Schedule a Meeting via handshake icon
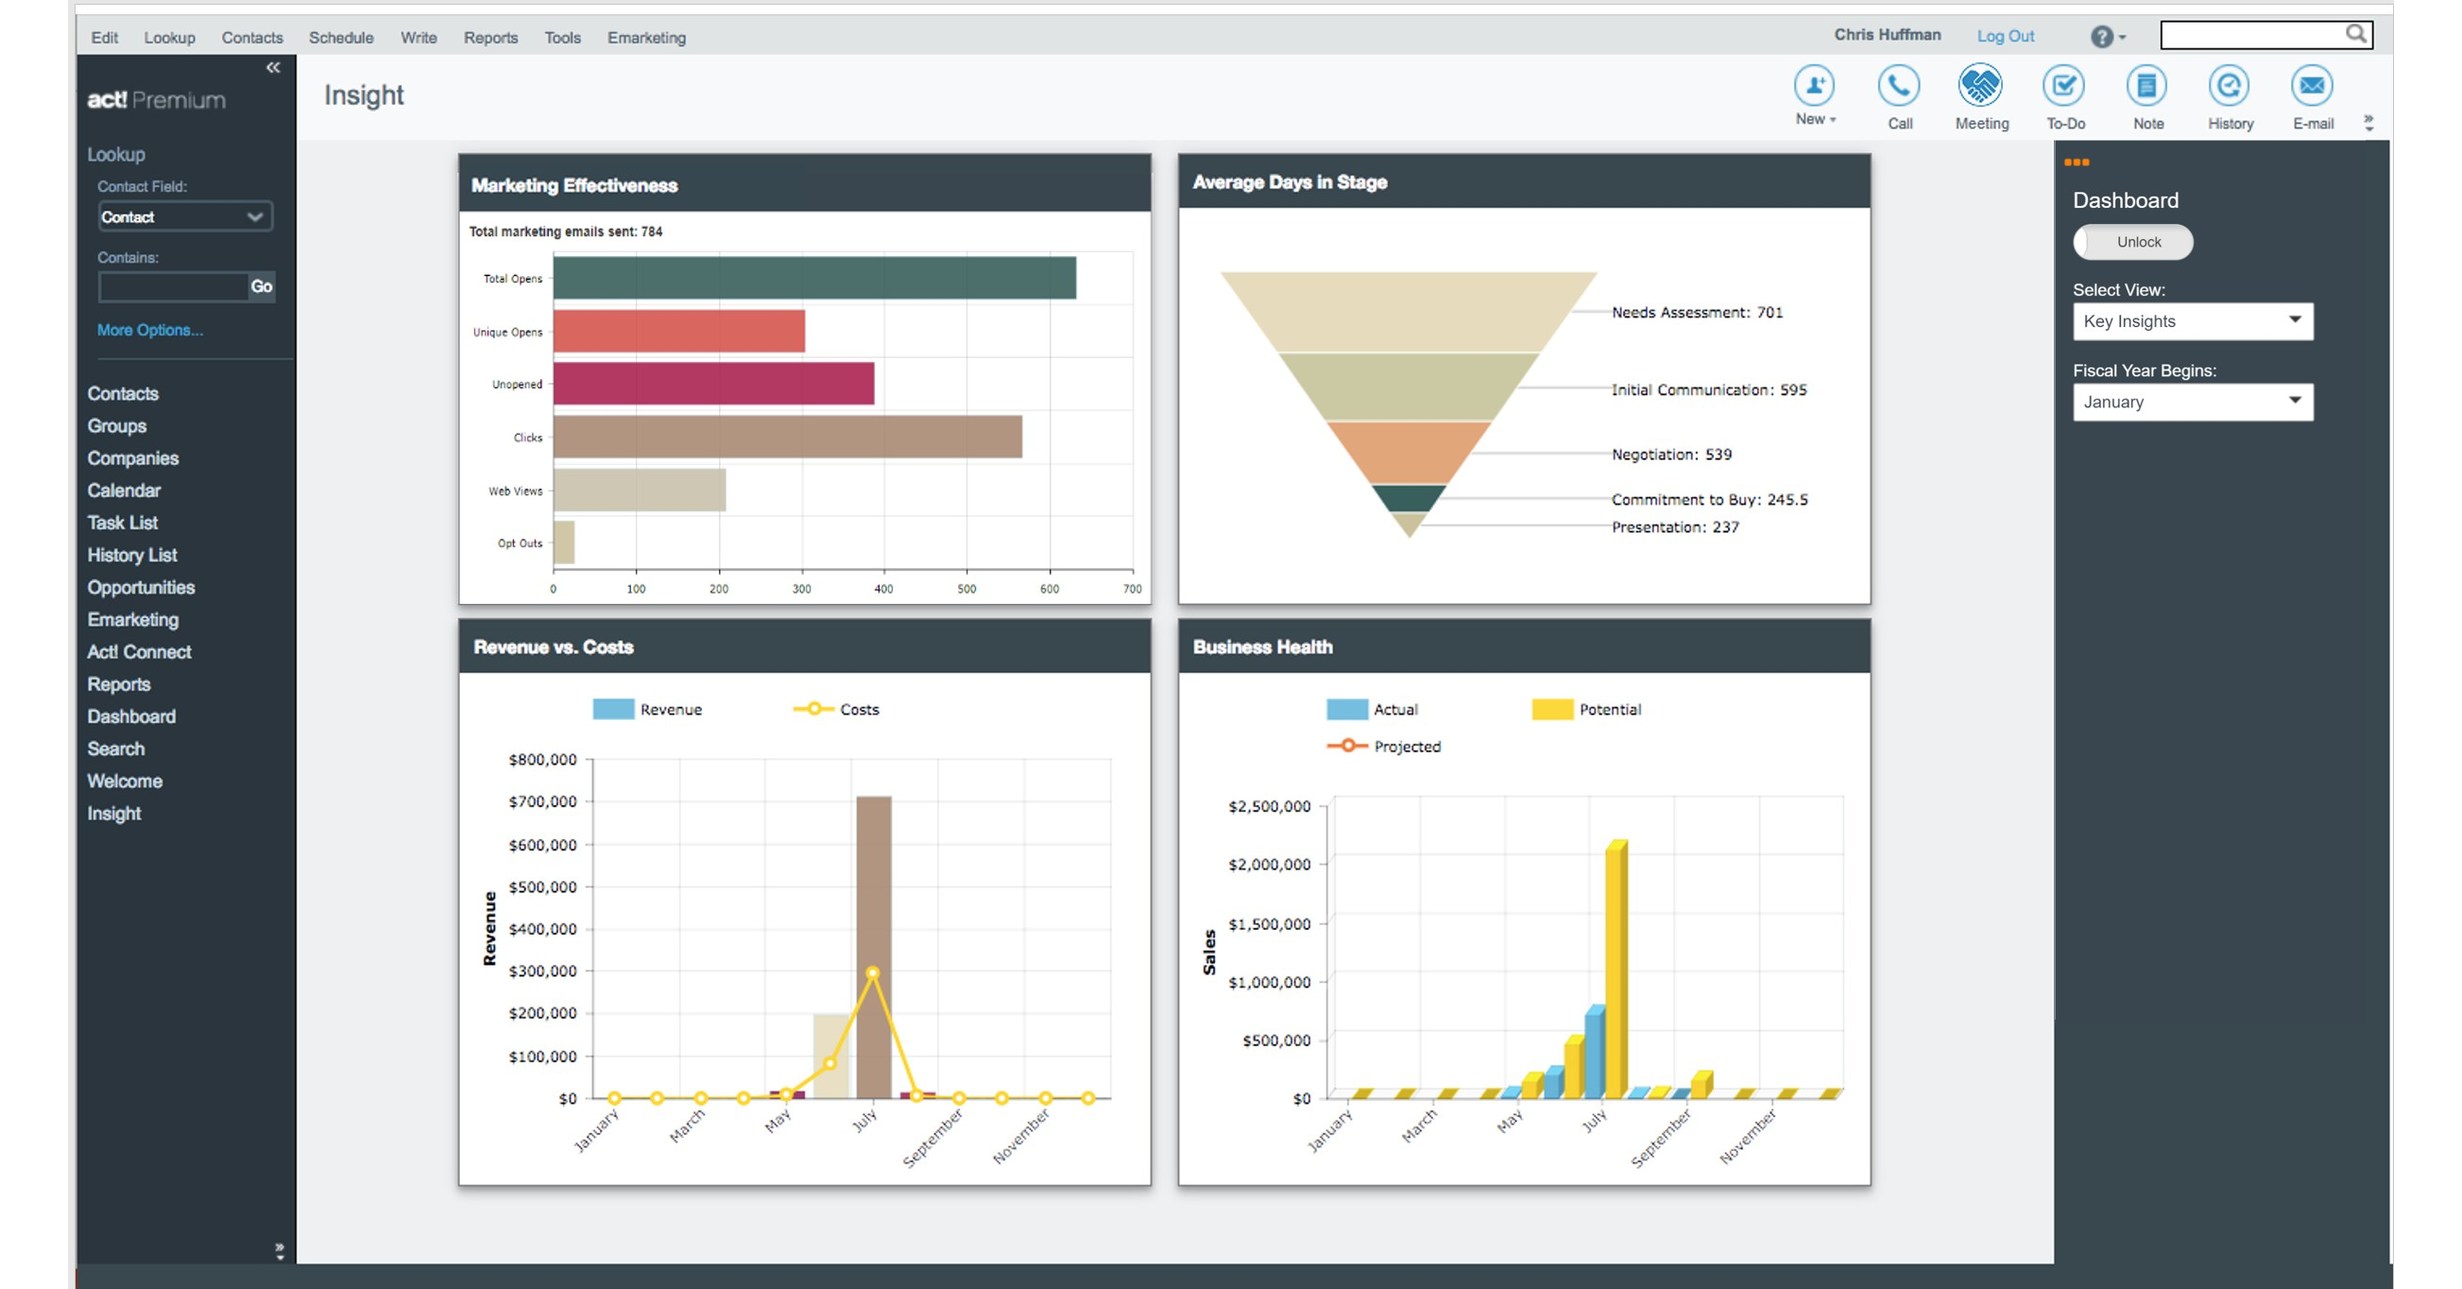This screenshot has width=2462, height=1289. click(x=1980, y=86)
